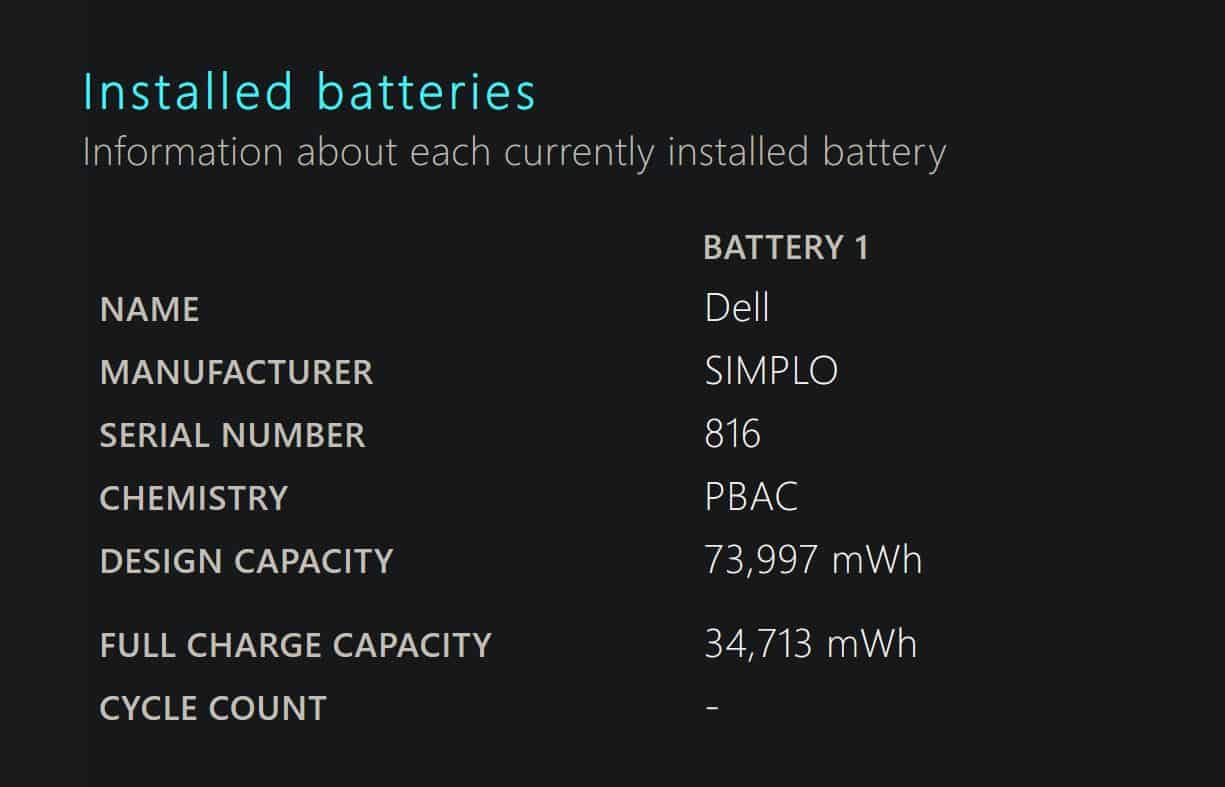The image size is (1225, 787).
Task: Click the FULL CHARGE CAPACITY label
Action: [296, 645]
